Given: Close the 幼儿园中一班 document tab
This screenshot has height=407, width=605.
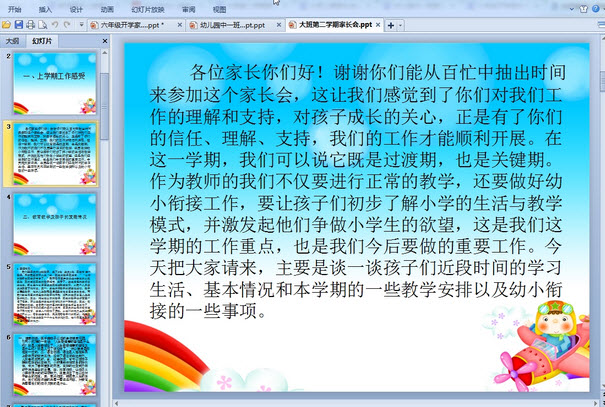Looking at the screenshot, I should 279,25.
